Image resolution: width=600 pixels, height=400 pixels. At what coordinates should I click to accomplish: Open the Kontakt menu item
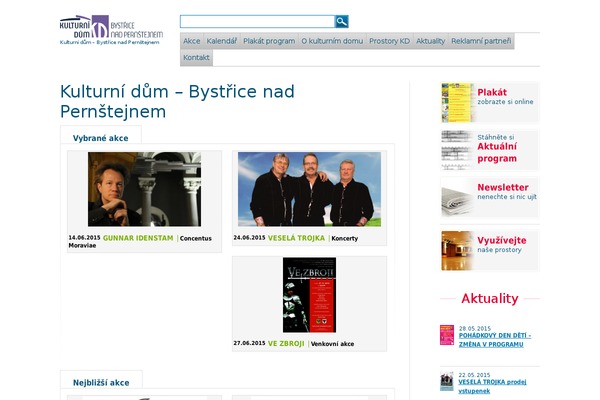point(196,57)
